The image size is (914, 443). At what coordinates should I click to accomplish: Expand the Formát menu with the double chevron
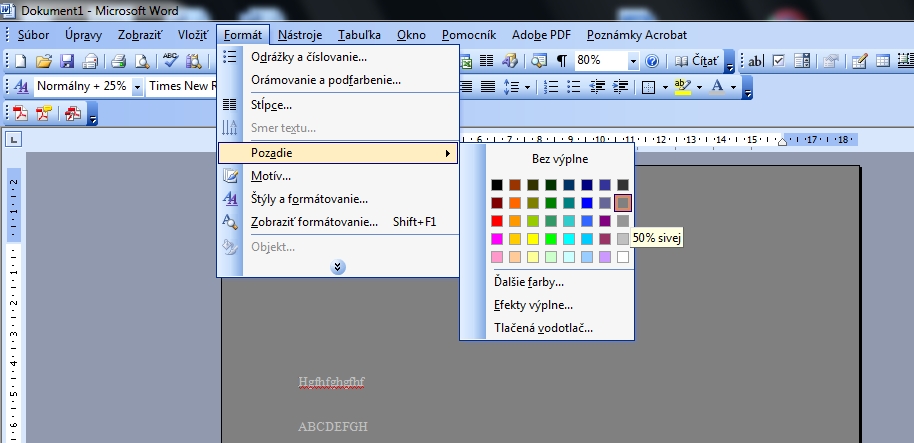tap(338, 267)
